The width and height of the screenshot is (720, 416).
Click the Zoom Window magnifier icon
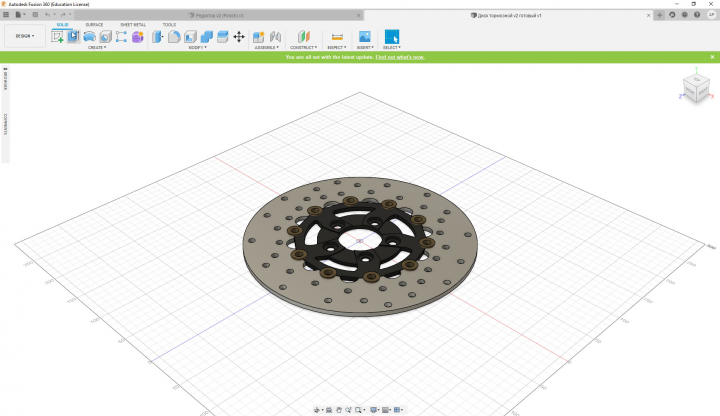tap(358, 410)
